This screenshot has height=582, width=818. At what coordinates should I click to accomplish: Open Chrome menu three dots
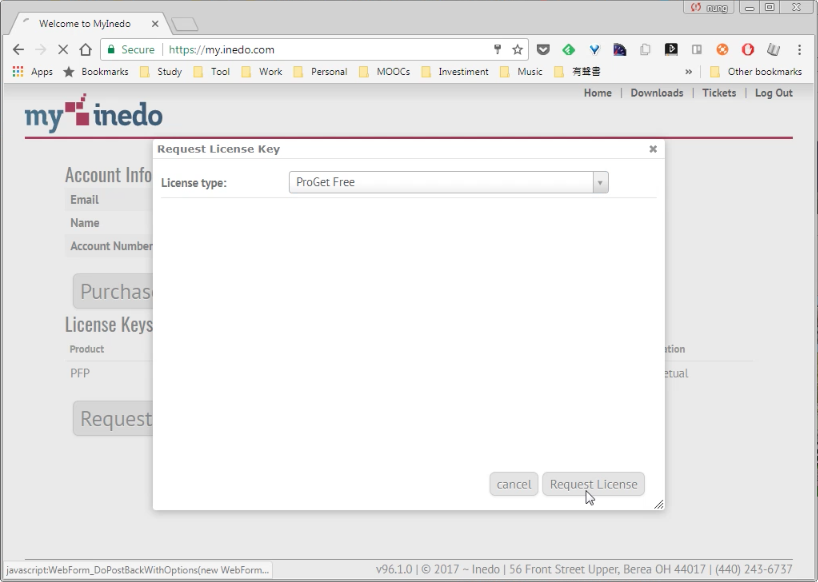799,50
